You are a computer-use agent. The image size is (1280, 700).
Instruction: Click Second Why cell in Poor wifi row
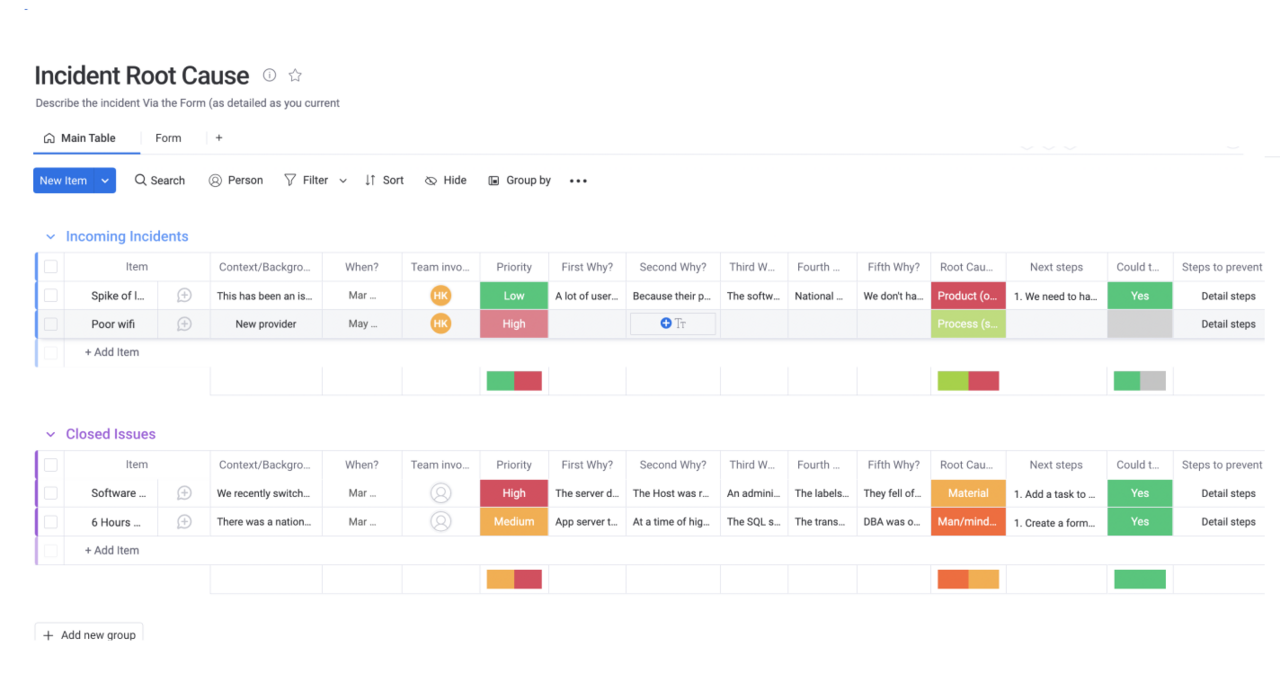tap(672, 324)
